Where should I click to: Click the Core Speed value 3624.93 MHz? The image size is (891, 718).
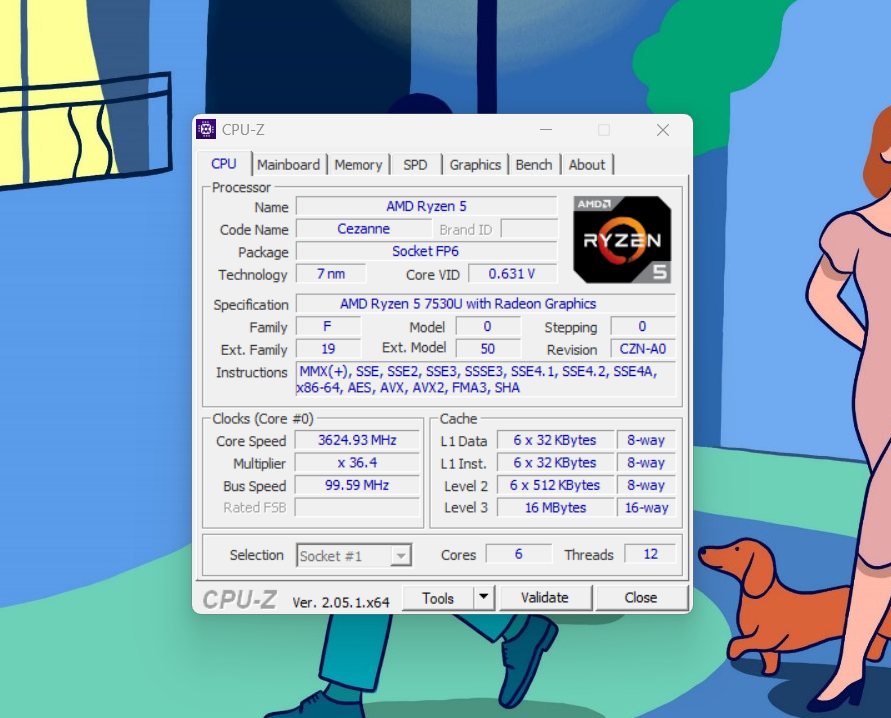357,440
